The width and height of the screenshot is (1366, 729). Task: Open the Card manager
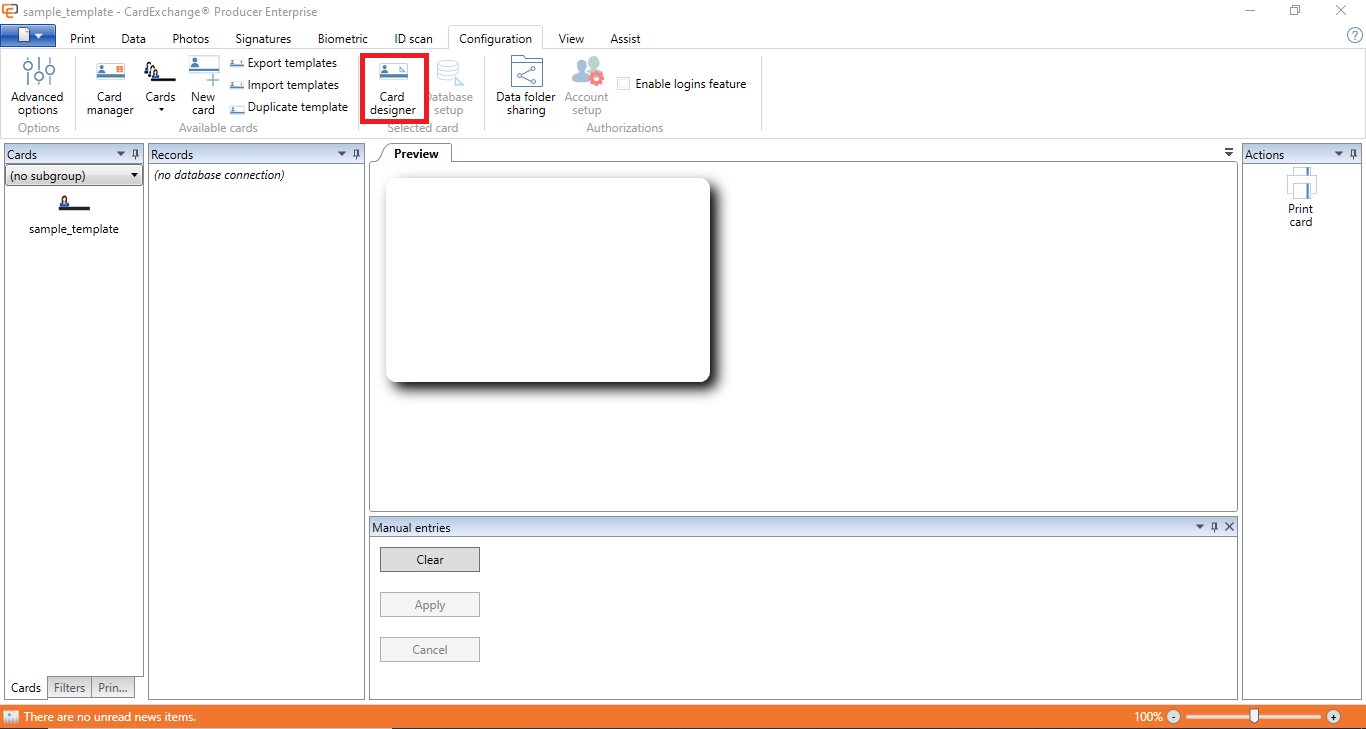click(110, 86)
